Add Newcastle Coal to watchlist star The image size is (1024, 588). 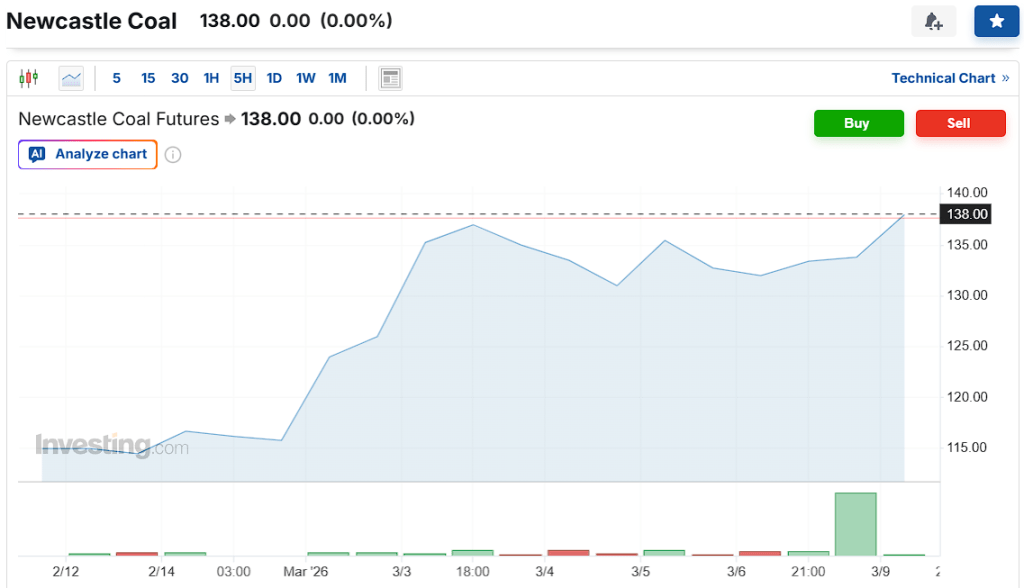[996, 21]
